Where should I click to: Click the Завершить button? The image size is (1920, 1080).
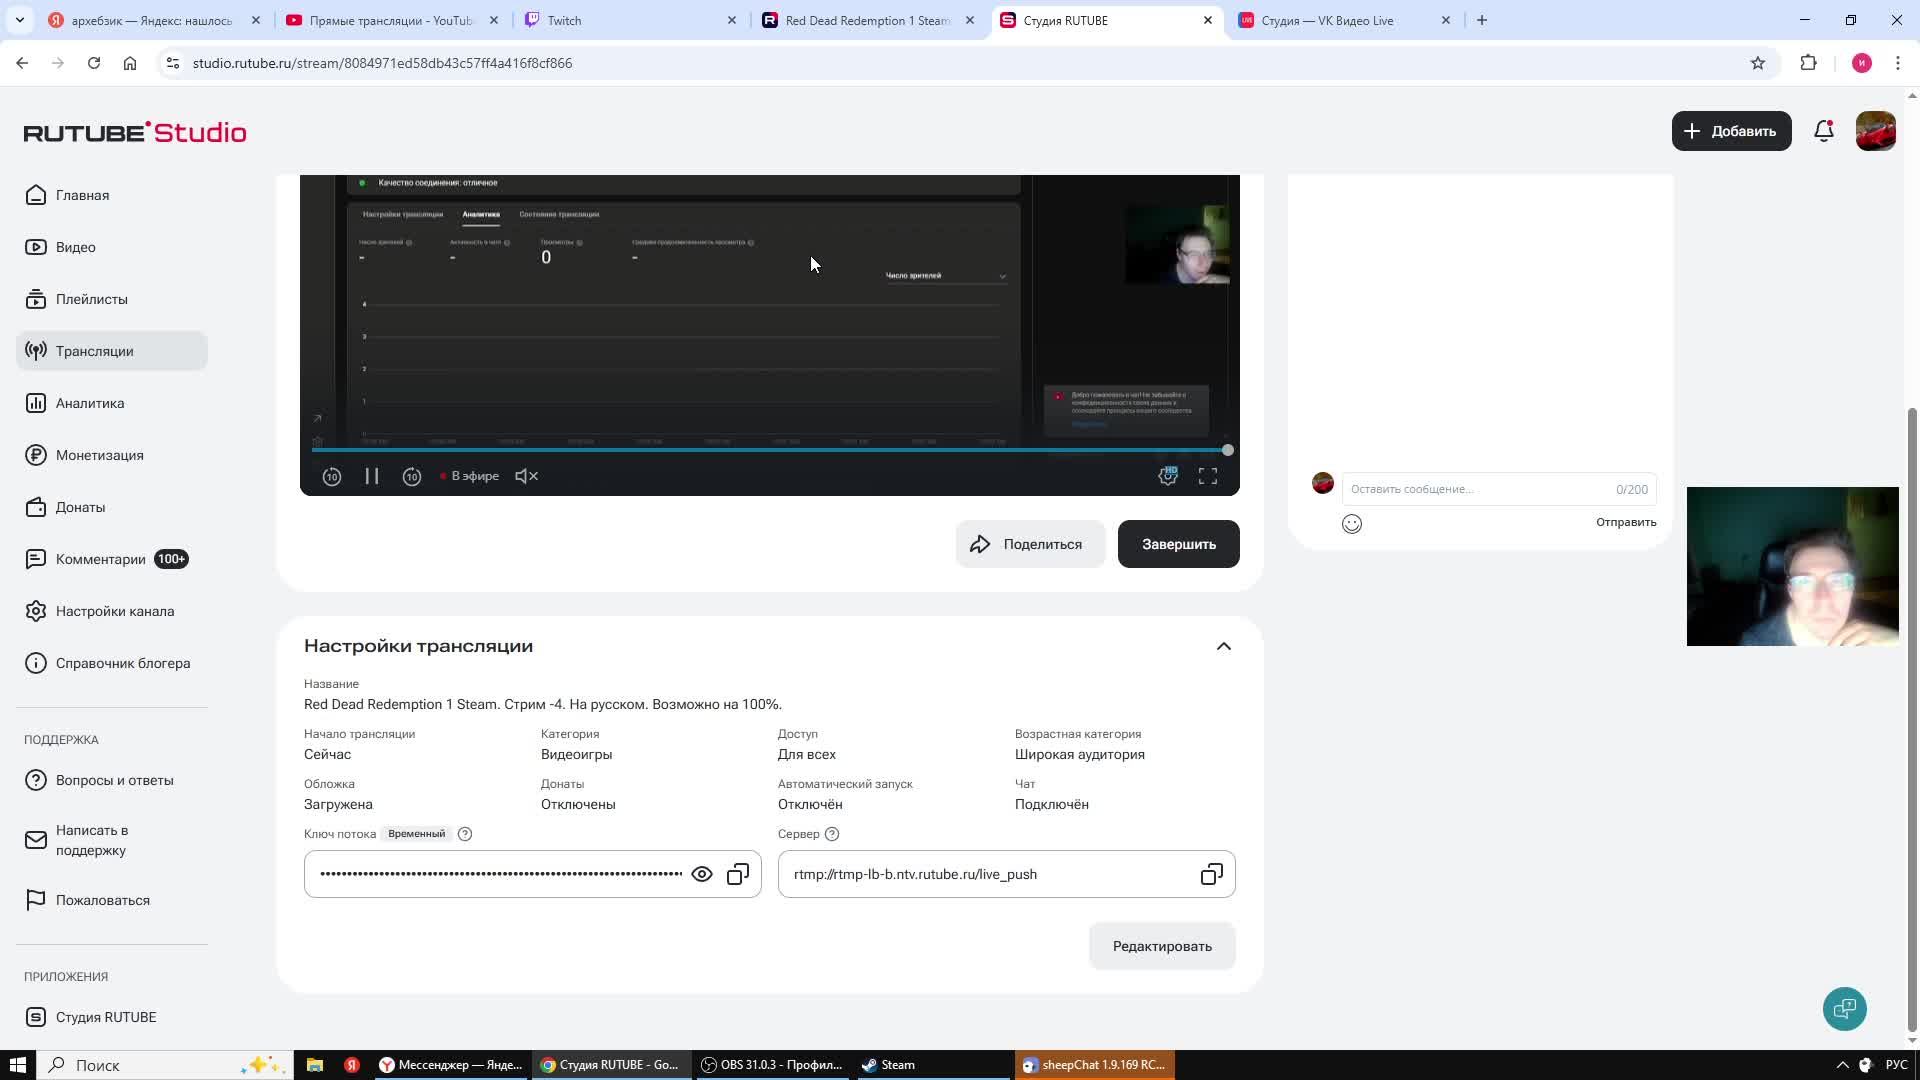tap(1178, 544)
